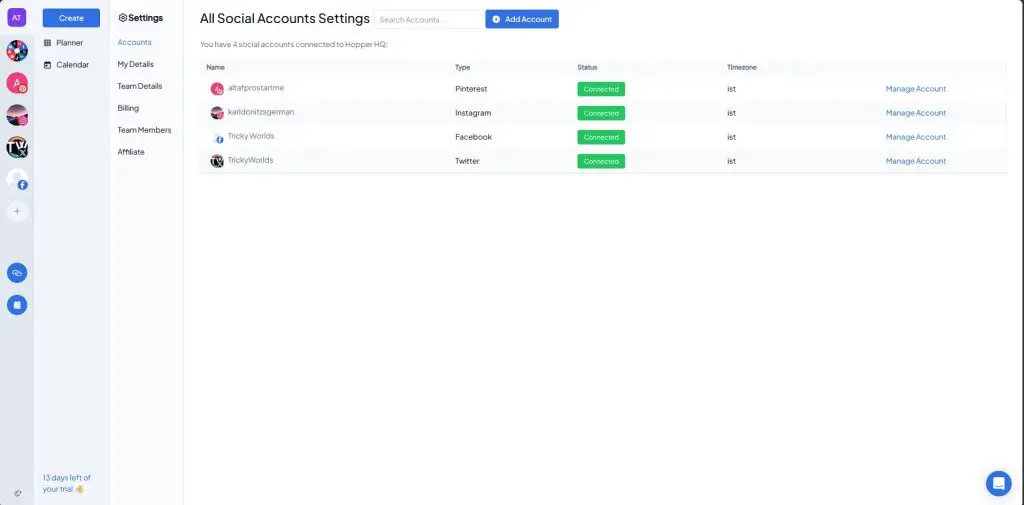Click Connected status badge for Facebook
This screenshot has height=505, width=1024.
click(601, 137)
